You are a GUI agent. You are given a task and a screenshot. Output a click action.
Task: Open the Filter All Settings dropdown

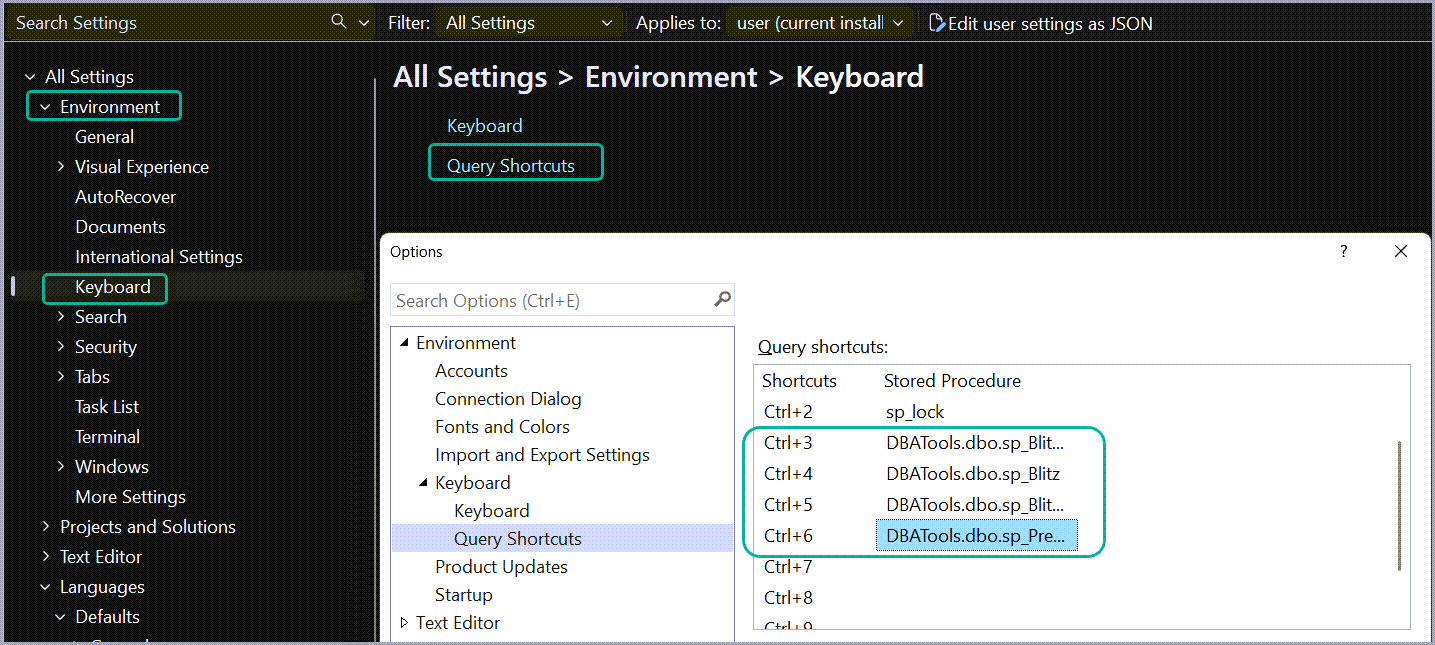click(x=607, y=21)
